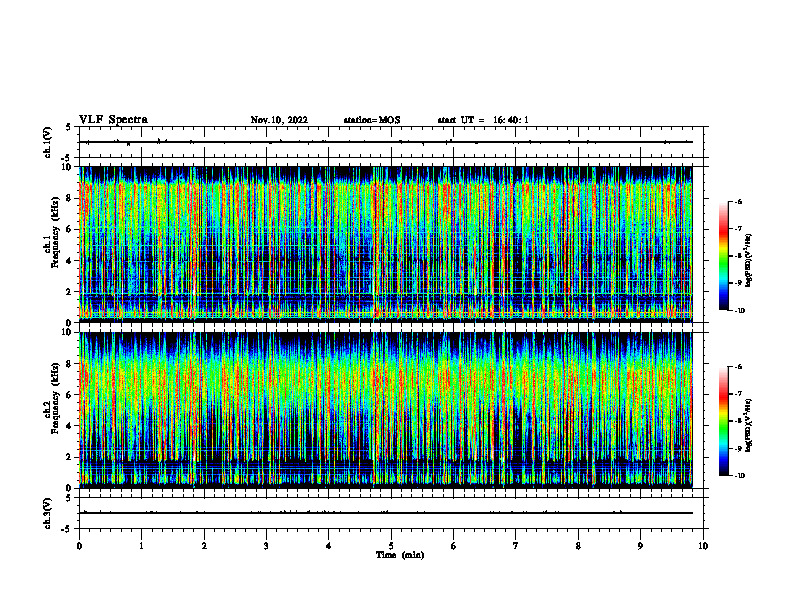The height and width of the screenshot is (612, 792).
Task: Click the "8" kHz tick on ch.2 axis
Action: tap(70, 364)
